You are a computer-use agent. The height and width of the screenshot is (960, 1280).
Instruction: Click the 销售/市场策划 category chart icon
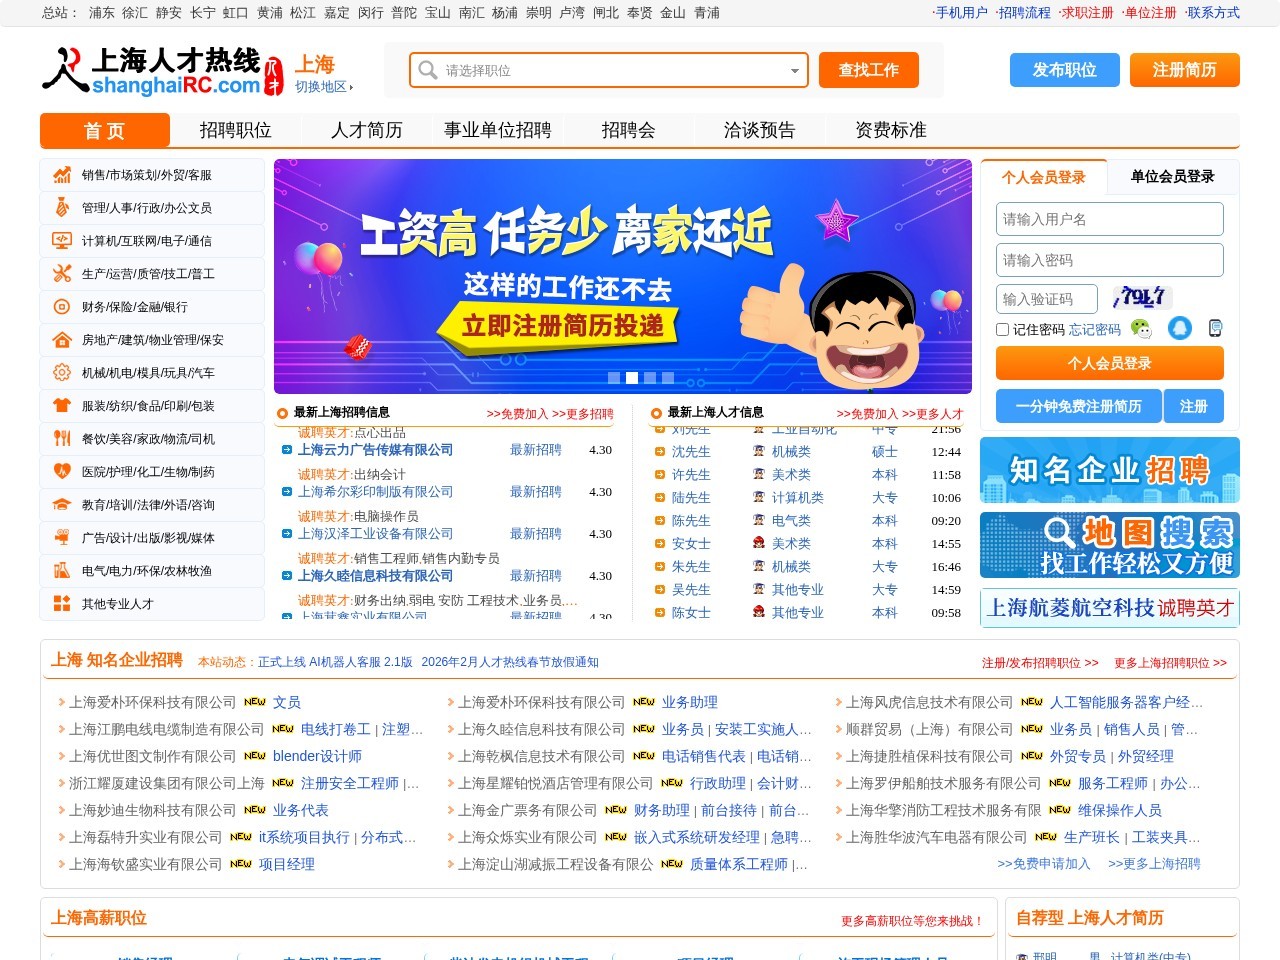[62, 175]
